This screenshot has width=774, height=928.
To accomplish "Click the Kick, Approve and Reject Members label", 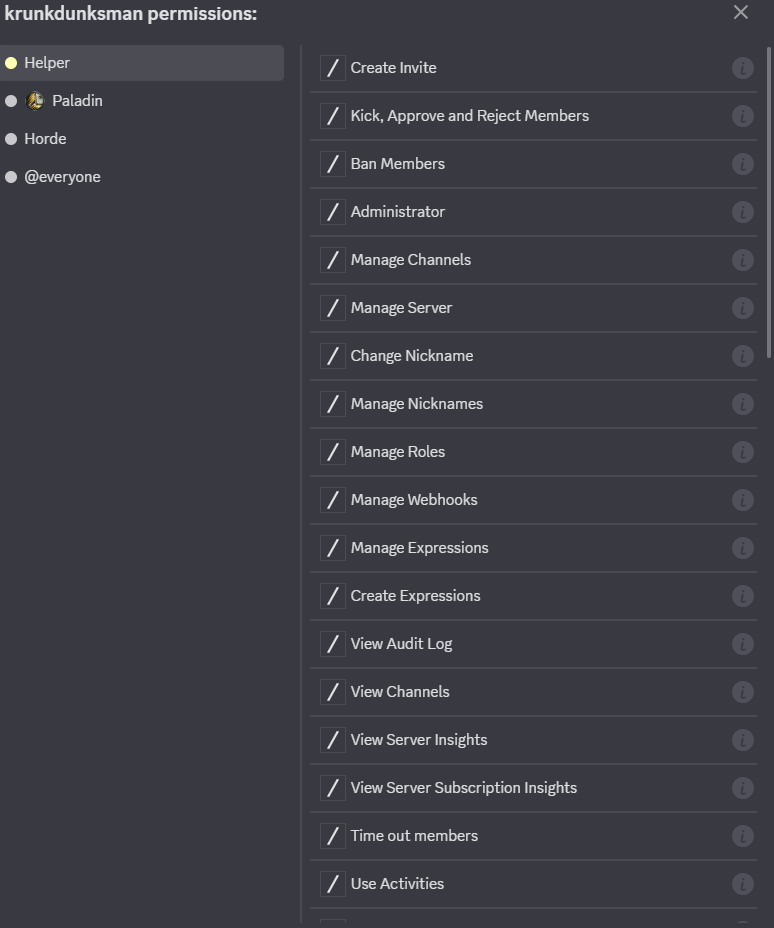I will click(469, 116).
